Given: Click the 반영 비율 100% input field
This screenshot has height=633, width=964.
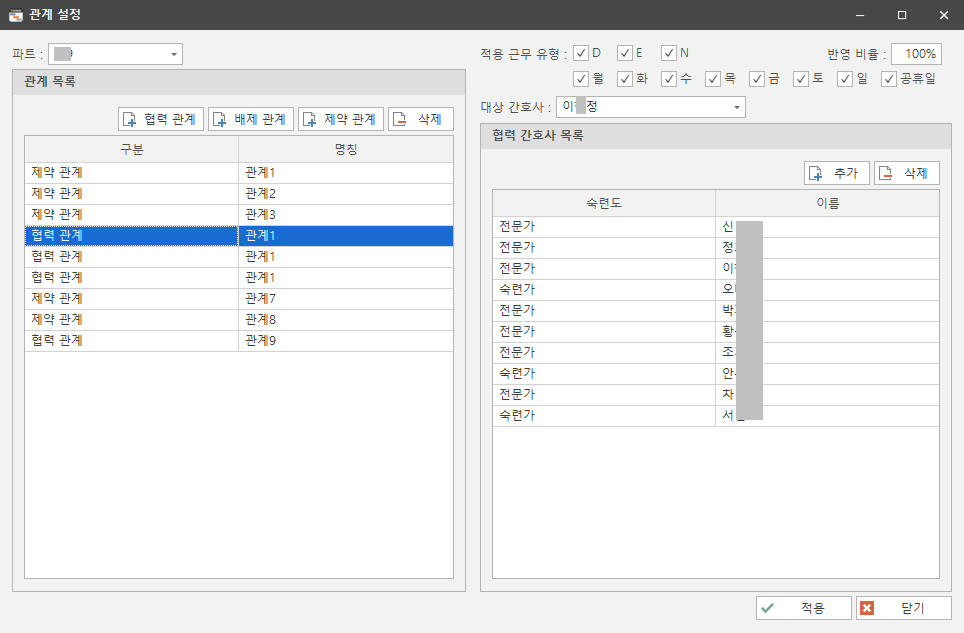Looking at the screenshot, I should coord(916,54).
